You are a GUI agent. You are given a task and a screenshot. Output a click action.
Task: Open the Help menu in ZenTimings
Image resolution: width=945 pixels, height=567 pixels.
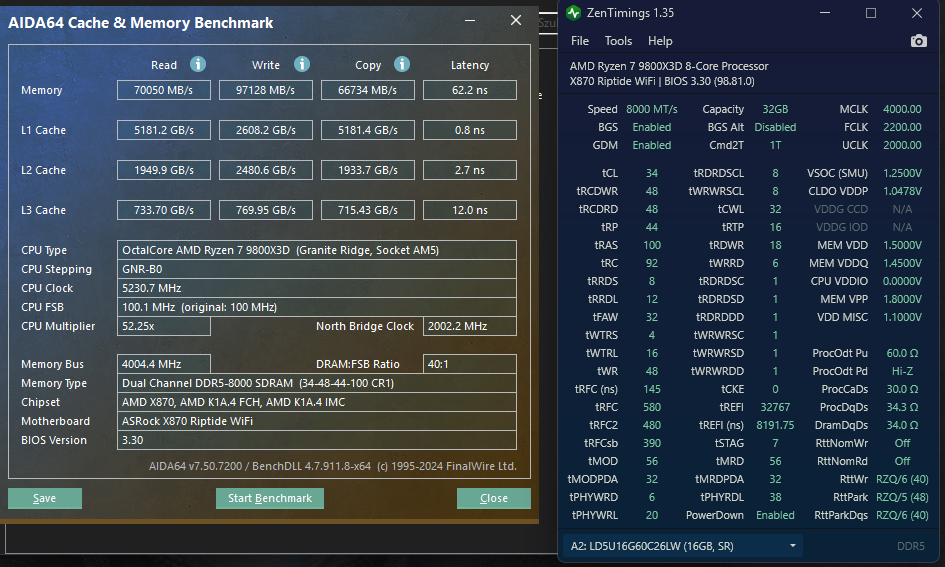pos(660,41)
